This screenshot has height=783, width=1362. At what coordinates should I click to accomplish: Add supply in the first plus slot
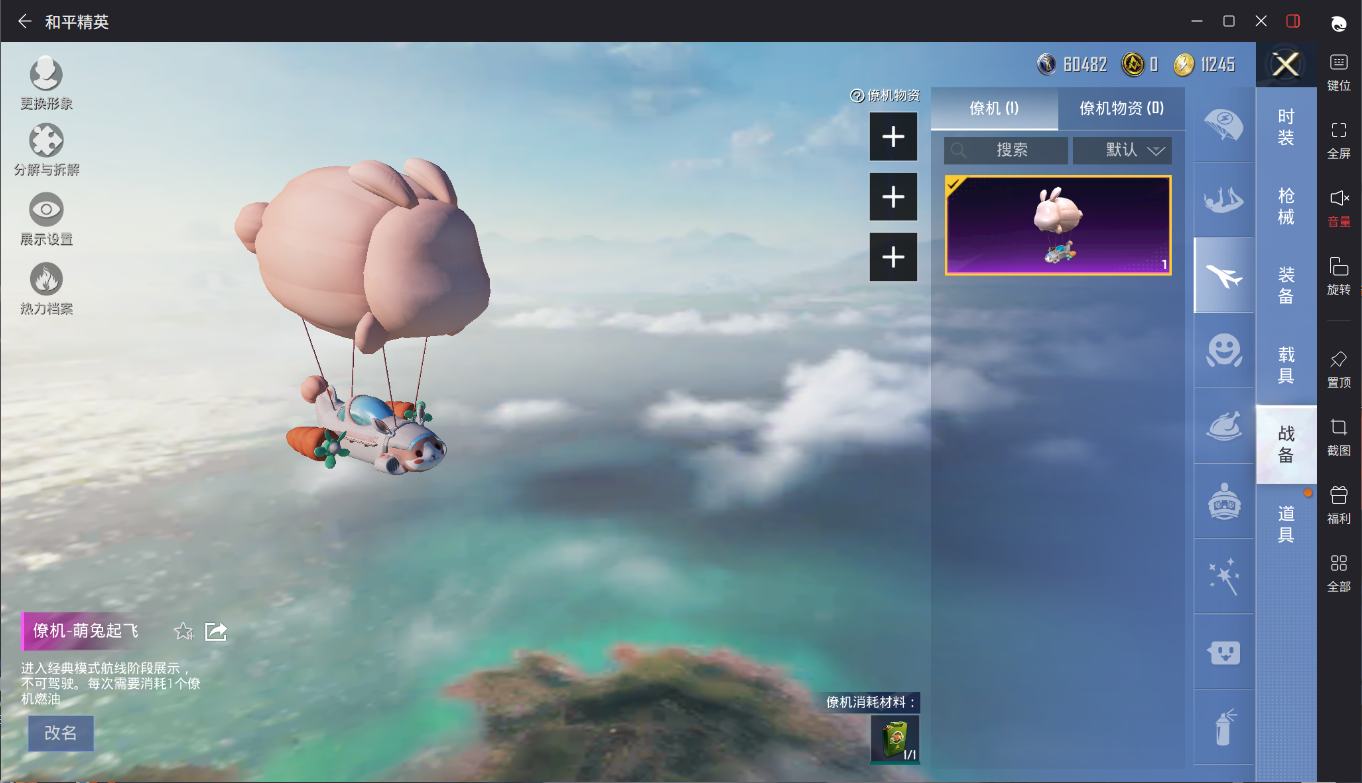893,137
